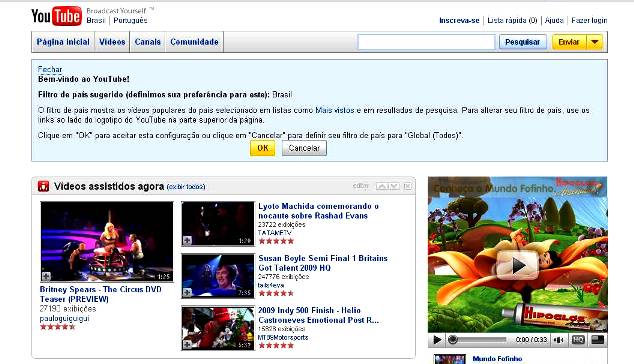This screenshot has width=634, height=364.
Task: Click the Fechar link in the welcome box
Action: [50, 69]
